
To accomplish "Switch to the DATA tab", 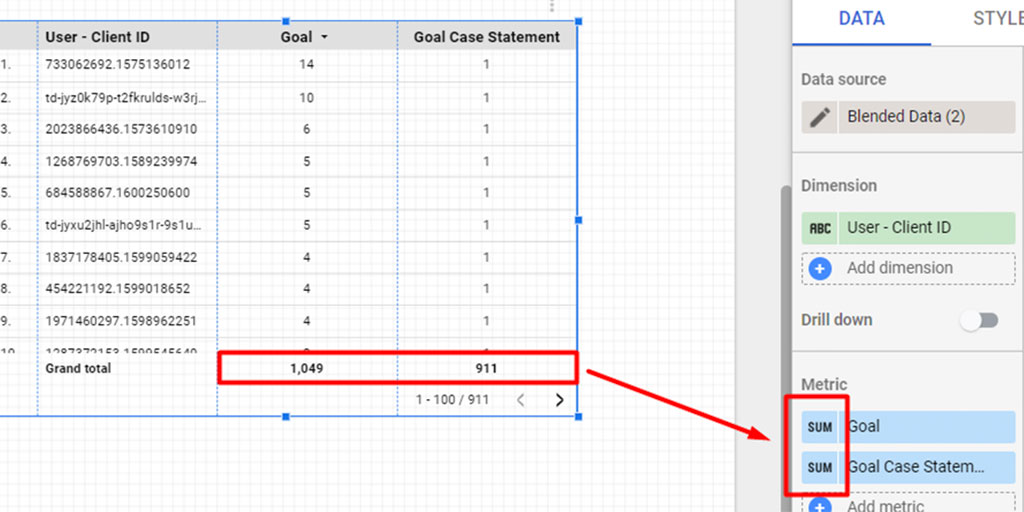I will tap(861, 19).
